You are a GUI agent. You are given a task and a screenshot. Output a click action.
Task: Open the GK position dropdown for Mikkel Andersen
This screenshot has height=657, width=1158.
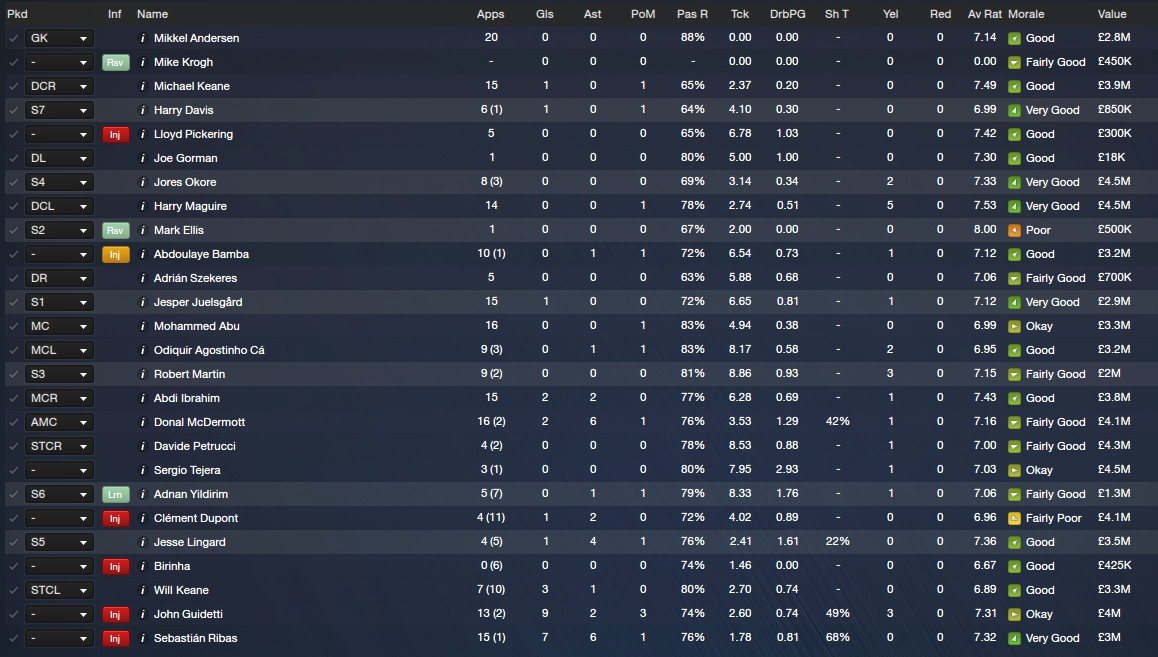point(59,38)
